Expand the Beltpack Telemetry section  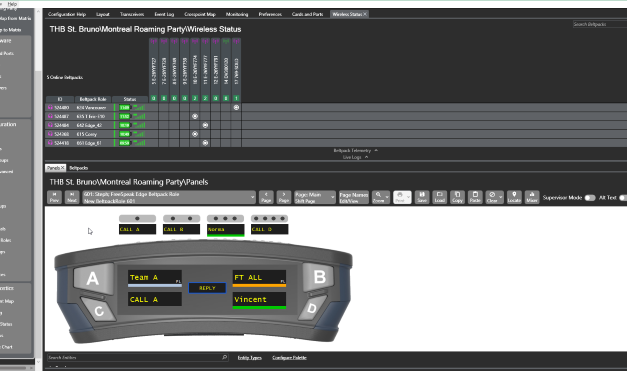click(355, 150)
